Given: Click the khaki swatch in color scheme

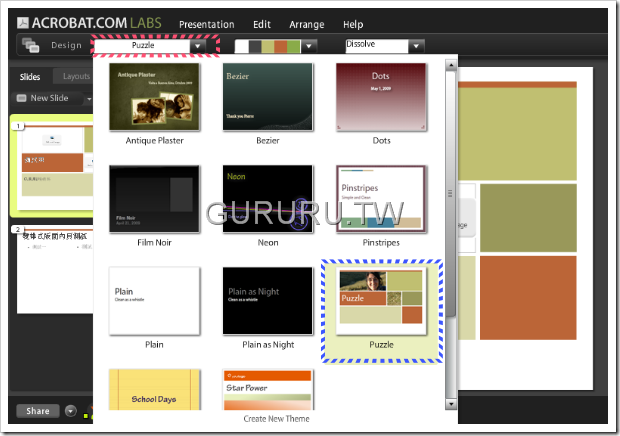Looking at the screenshot, I should [268, 46].
